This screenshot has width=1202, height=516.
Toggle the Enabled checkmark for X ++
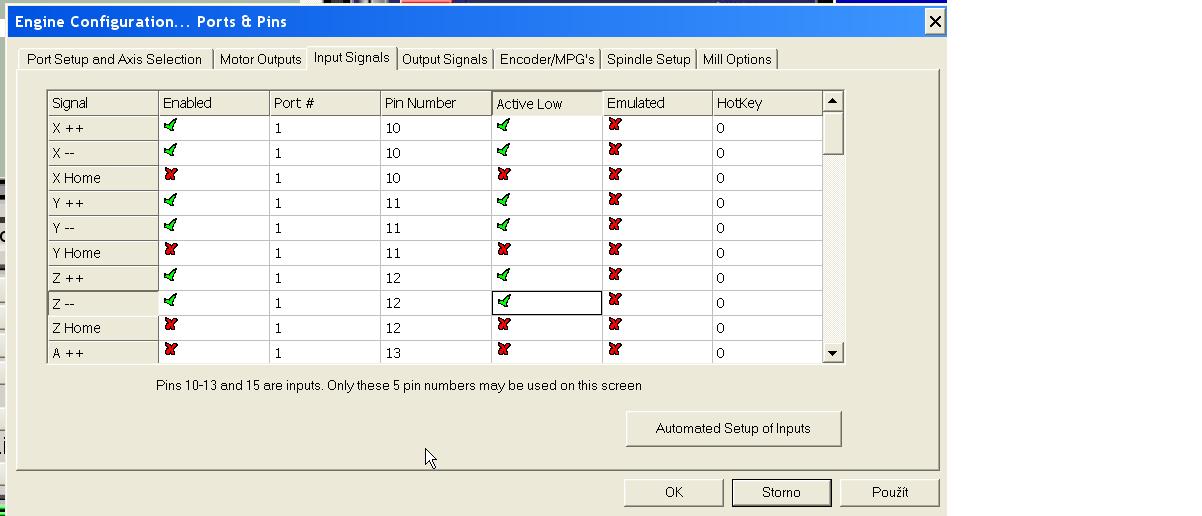171,126
